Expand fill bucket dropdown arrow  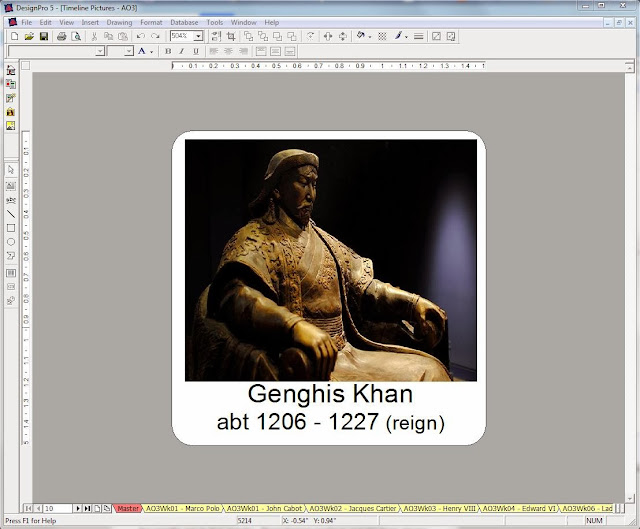click(x=370, y=37)
